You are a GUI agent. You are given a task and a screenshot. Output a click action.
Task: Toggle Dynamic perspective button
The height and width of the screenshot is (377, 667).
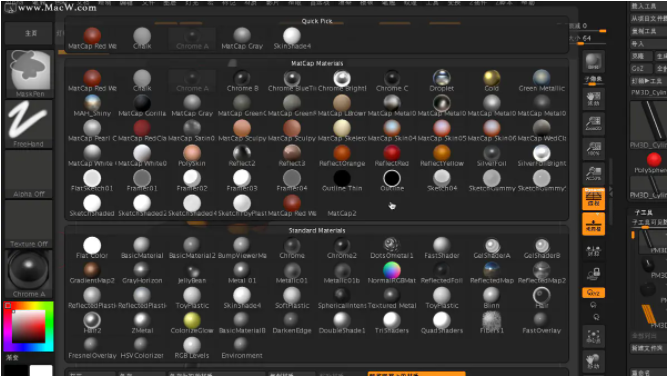click(593, 198)
